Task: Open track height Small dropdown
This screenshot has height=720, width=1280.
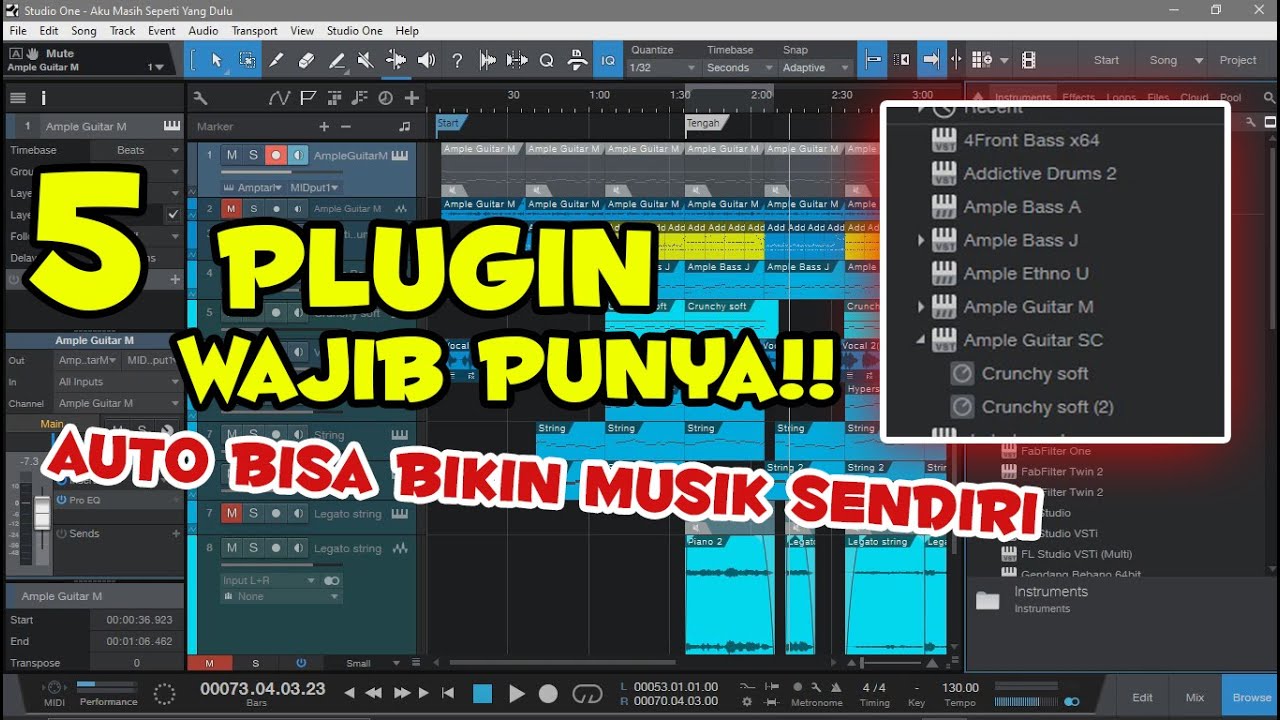Action: pyautogui.click(x=372, y=663)
